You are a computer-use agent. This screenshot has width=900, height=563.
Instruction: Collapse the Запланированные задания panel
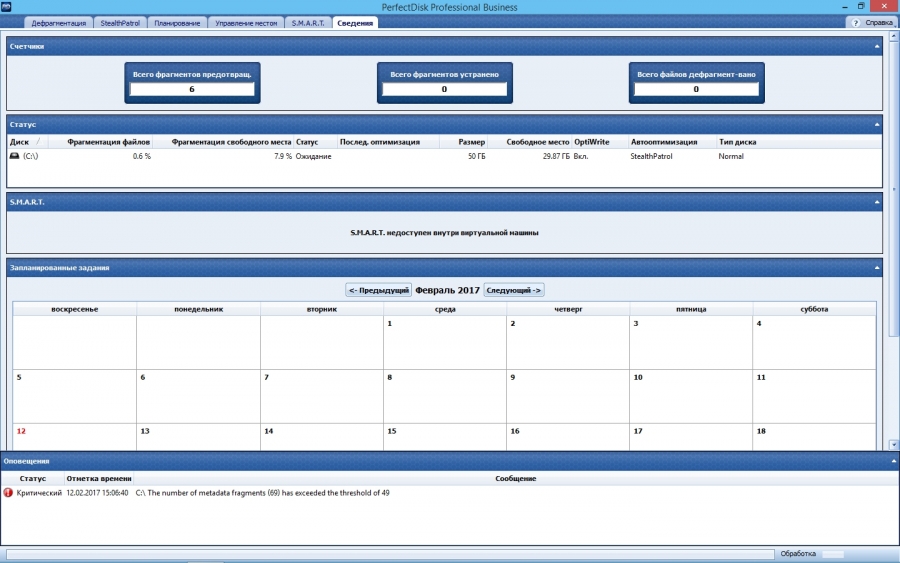(x=877, y=268)
